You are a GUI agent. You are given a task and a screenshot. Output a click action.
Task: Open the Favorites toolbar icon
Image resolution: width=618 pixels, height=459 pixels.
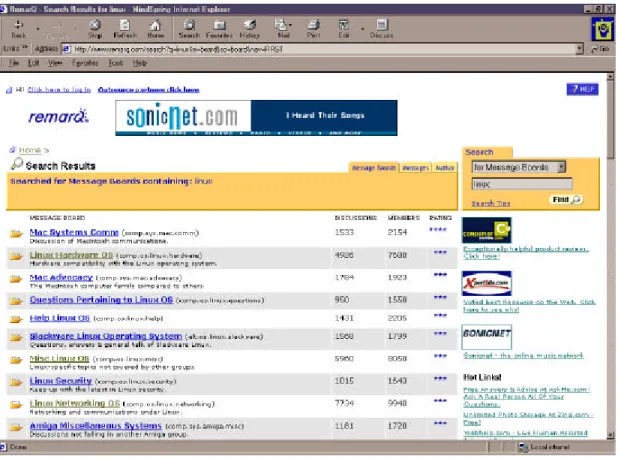point(219,29)
